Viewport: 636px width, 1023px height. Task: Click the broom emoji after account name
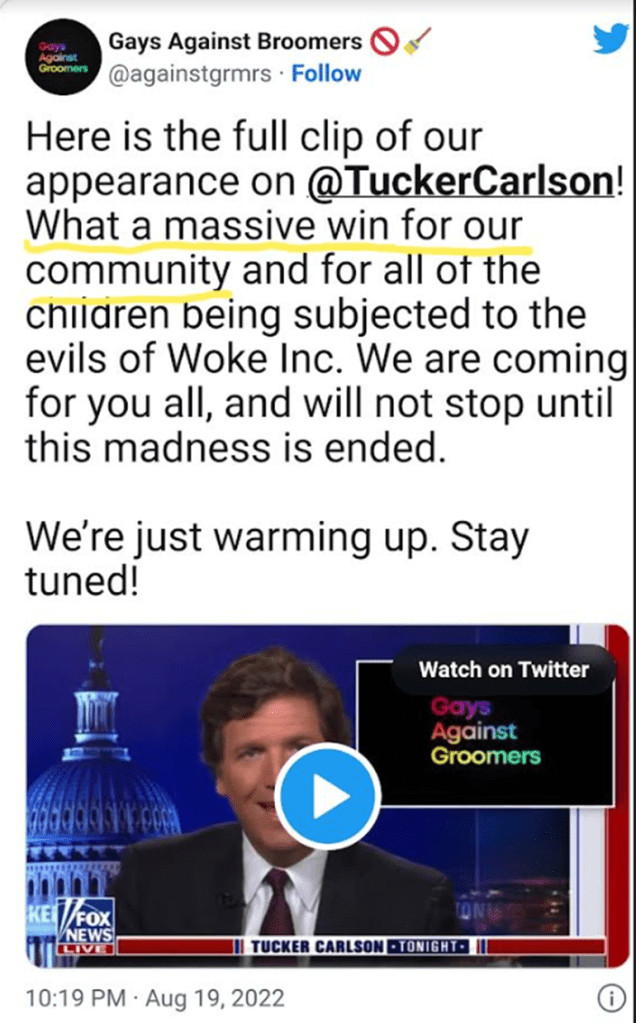[417, 42]
